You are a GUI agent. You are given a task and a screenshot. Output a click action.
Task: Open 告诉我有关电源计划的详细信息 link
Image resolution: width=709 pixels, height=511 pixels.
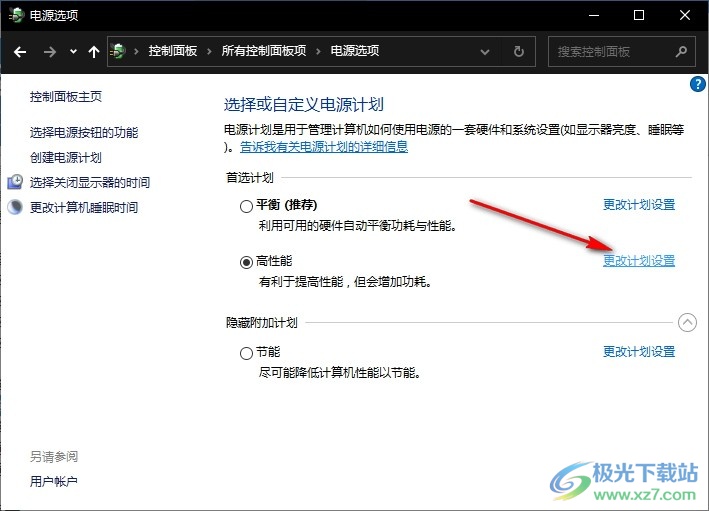[324, 147]
